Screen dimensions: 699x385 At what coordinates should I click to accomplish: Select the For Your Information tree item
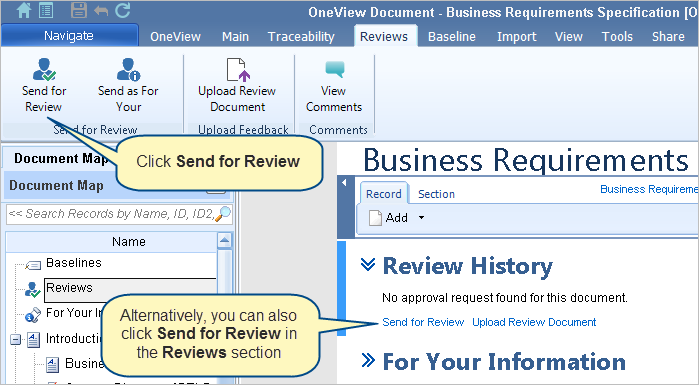[x=74, y=313]
